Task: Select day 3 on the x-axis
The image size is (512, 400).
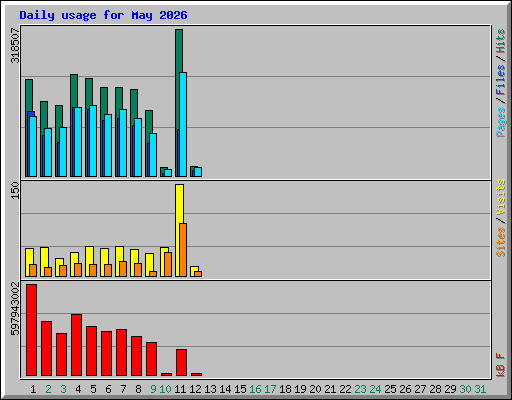Action: click(63, 389)
